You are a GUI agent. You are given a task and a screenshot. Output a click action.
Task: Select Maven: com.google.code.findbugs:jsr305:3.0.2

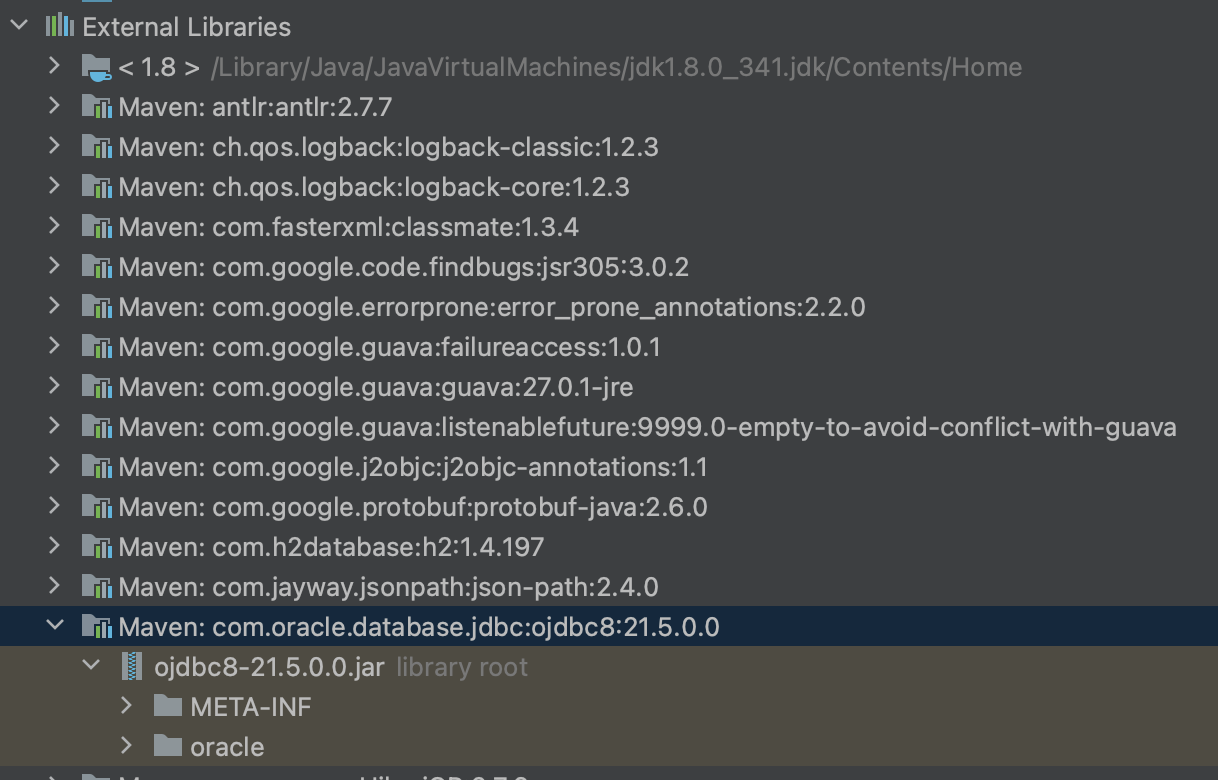[x=404, y=267]
